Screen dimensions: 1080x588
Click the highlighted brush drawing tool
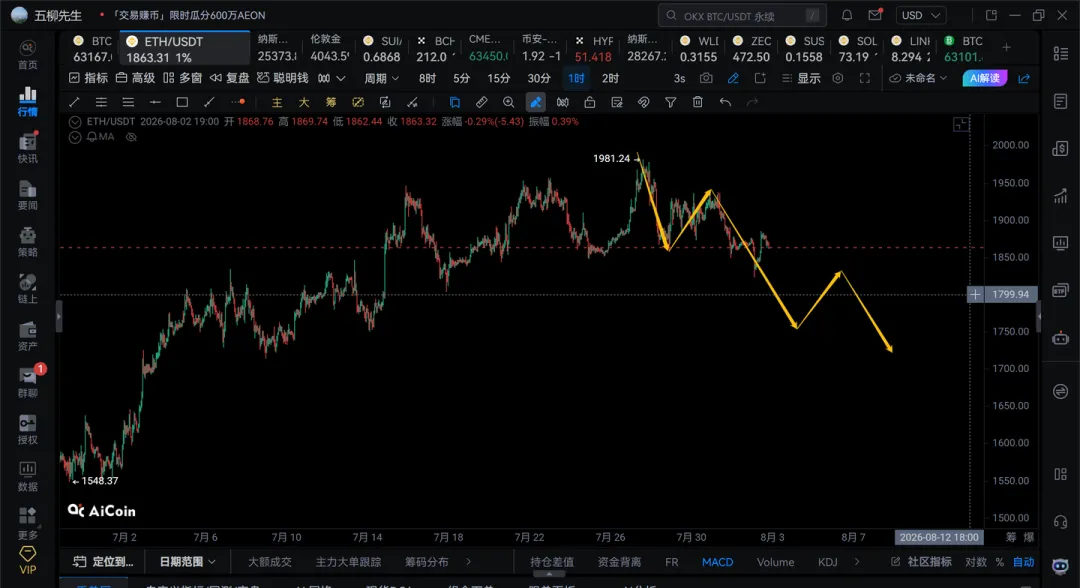[x=535, y=102]
